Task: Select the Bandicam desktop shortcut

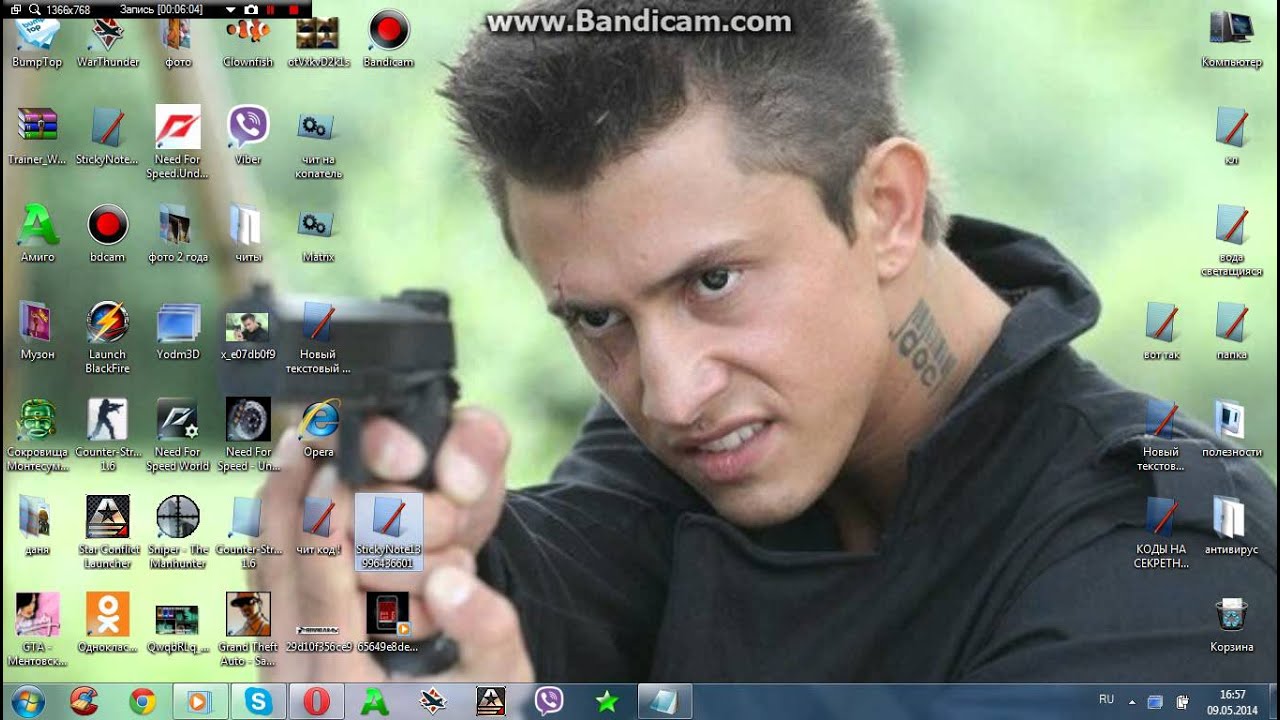Action: point(388,40)
